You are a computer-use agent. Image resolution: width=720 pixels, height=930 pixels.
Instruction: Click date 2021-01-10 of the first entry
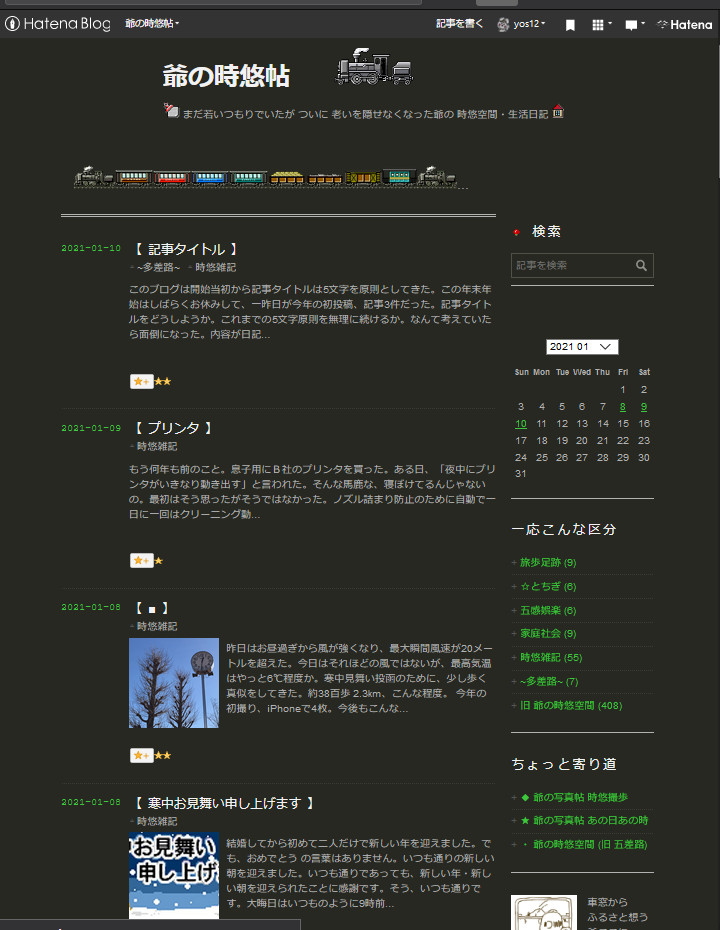point(91,249)
